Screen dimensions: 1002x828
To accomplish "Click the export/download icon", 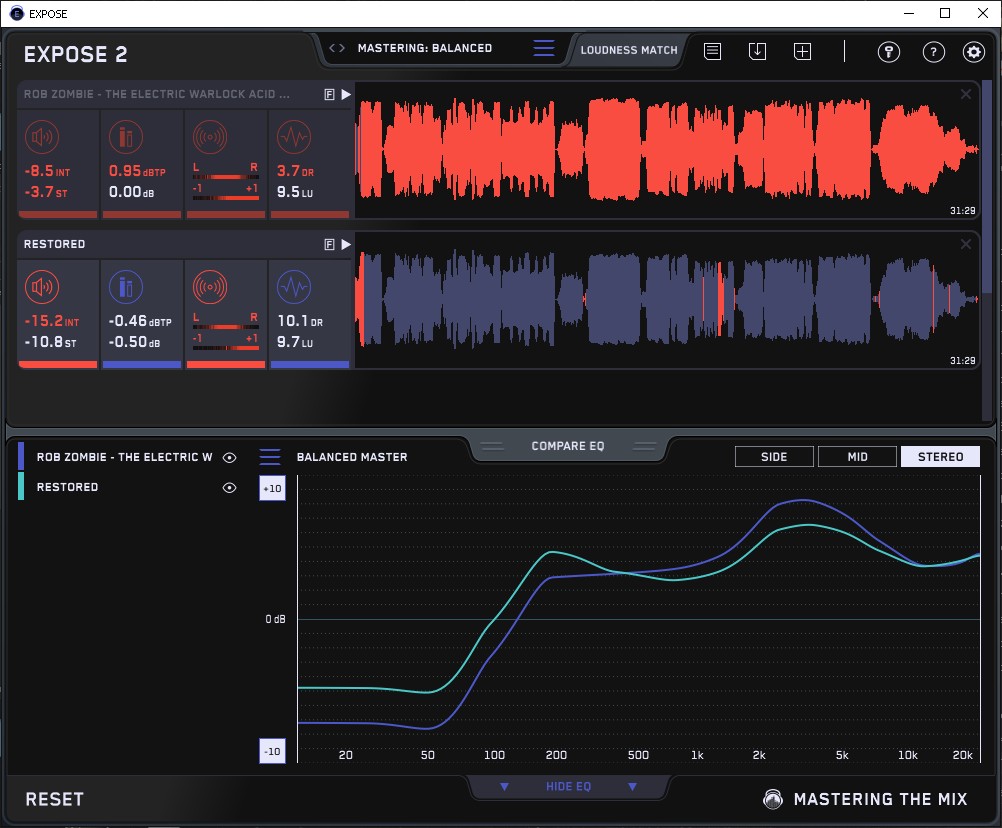I will tap(757, 52).
